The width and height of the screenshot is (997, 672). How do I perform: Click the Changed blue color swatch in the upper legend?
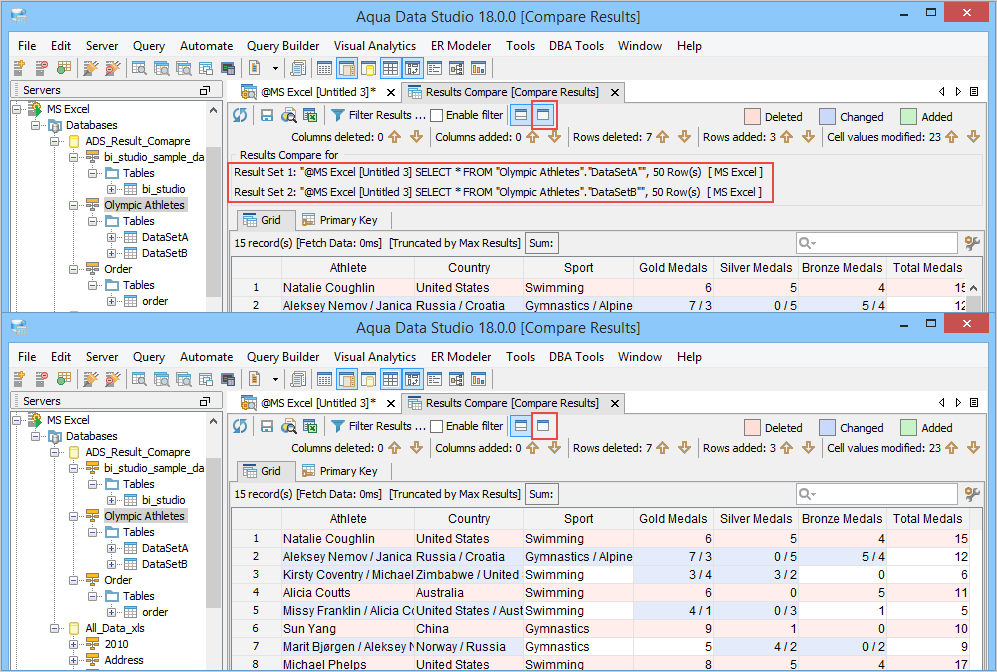[x=827, y=117]
